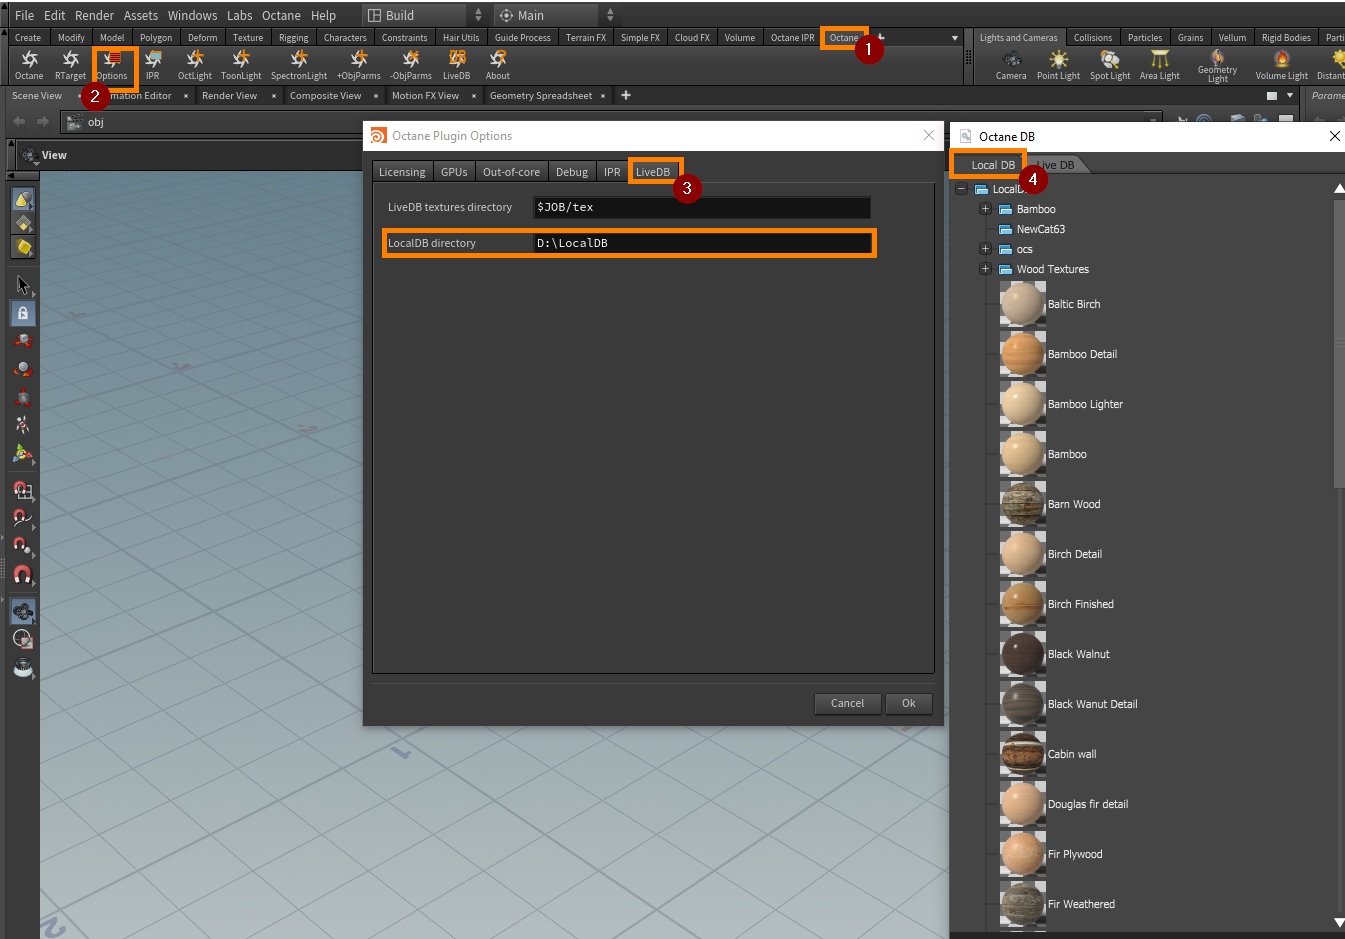Open the Render menu
This screenshot has width=1345, height=939.
point(95,15)
